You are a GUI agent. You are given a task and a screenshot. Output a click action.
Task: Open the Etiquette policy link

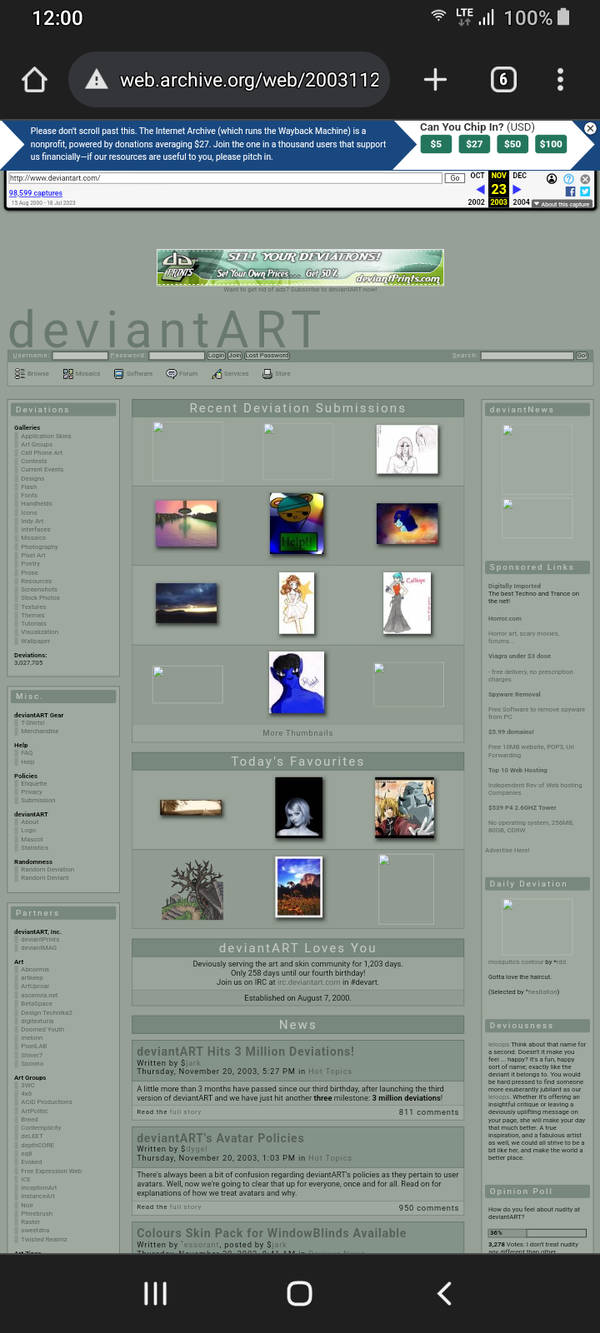point(34,784)
